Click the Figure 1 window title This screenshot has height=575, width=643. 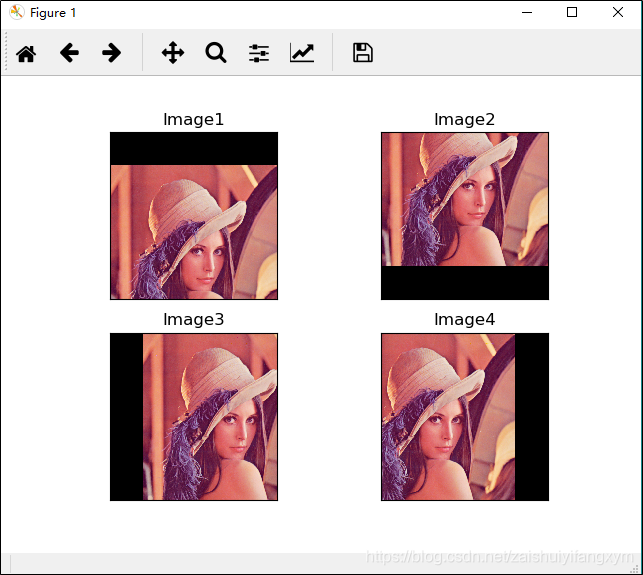(x=53, y=13)
